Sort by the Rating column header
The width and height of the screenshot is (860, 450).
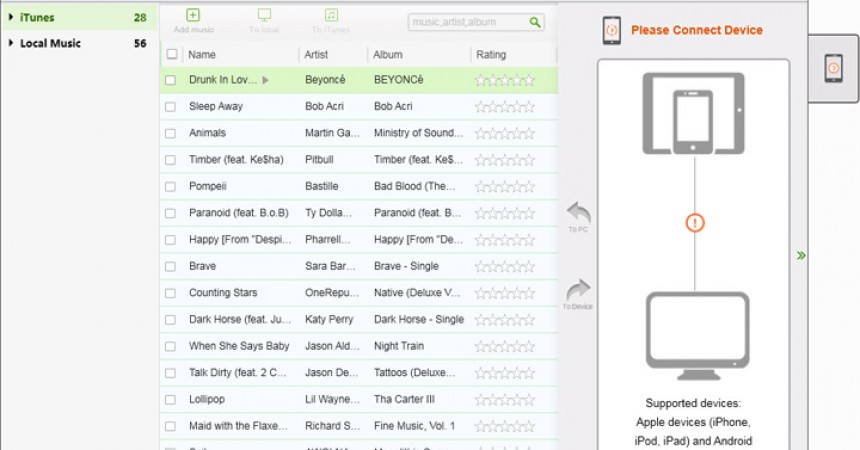coord(491,54)
